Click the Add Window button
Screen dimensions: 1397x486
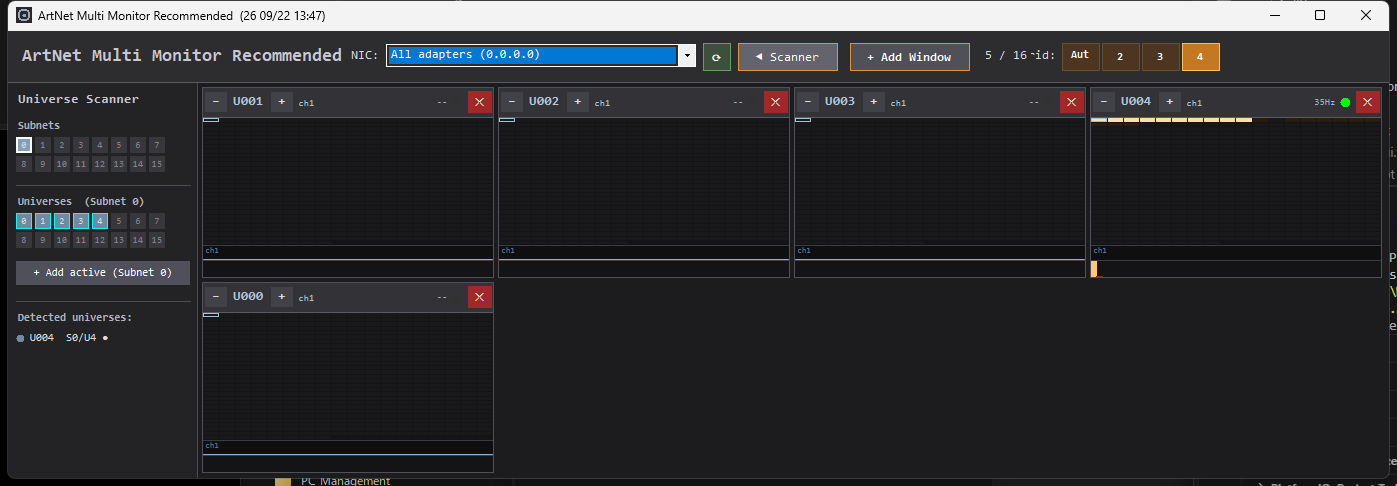tap(909, 57)
